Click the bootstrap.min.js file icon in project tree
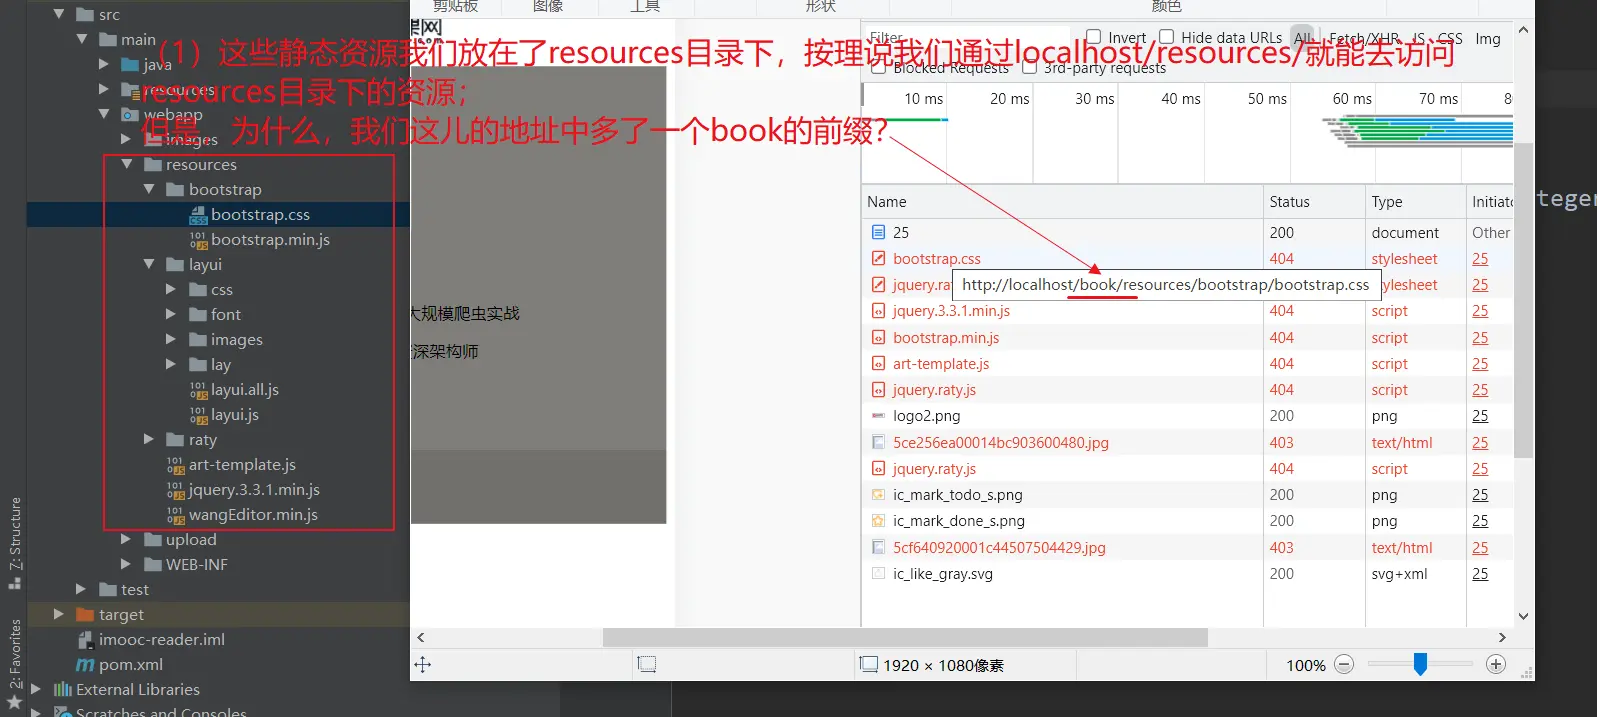Image resolution: width=1597 pixels, height=717 pixels. (198, 239)
